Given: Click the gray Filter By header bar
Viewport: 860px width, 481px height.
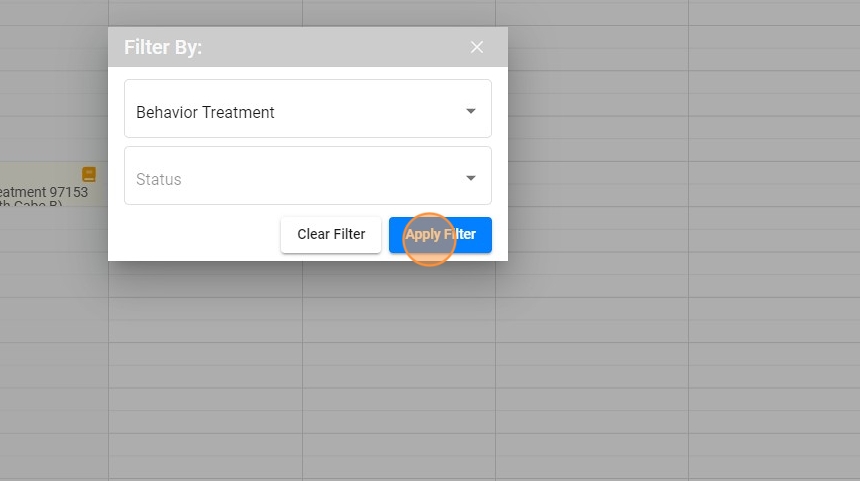Looking at the screenshot, I should click(x=330, y=47).
